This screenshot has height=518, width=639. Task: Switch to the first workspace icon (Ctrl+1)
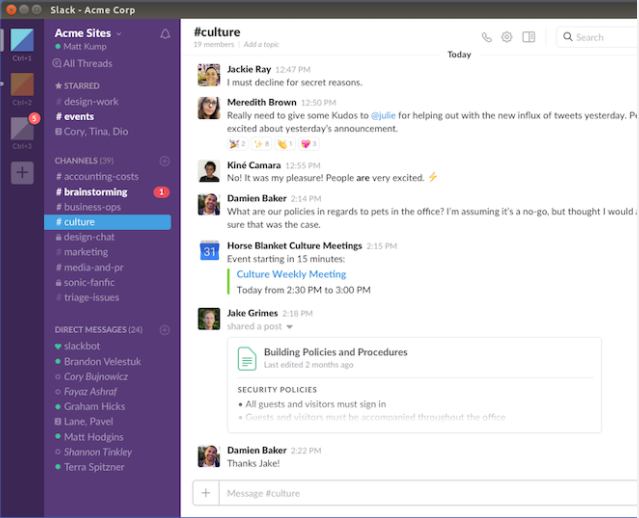tap(22, 40)
